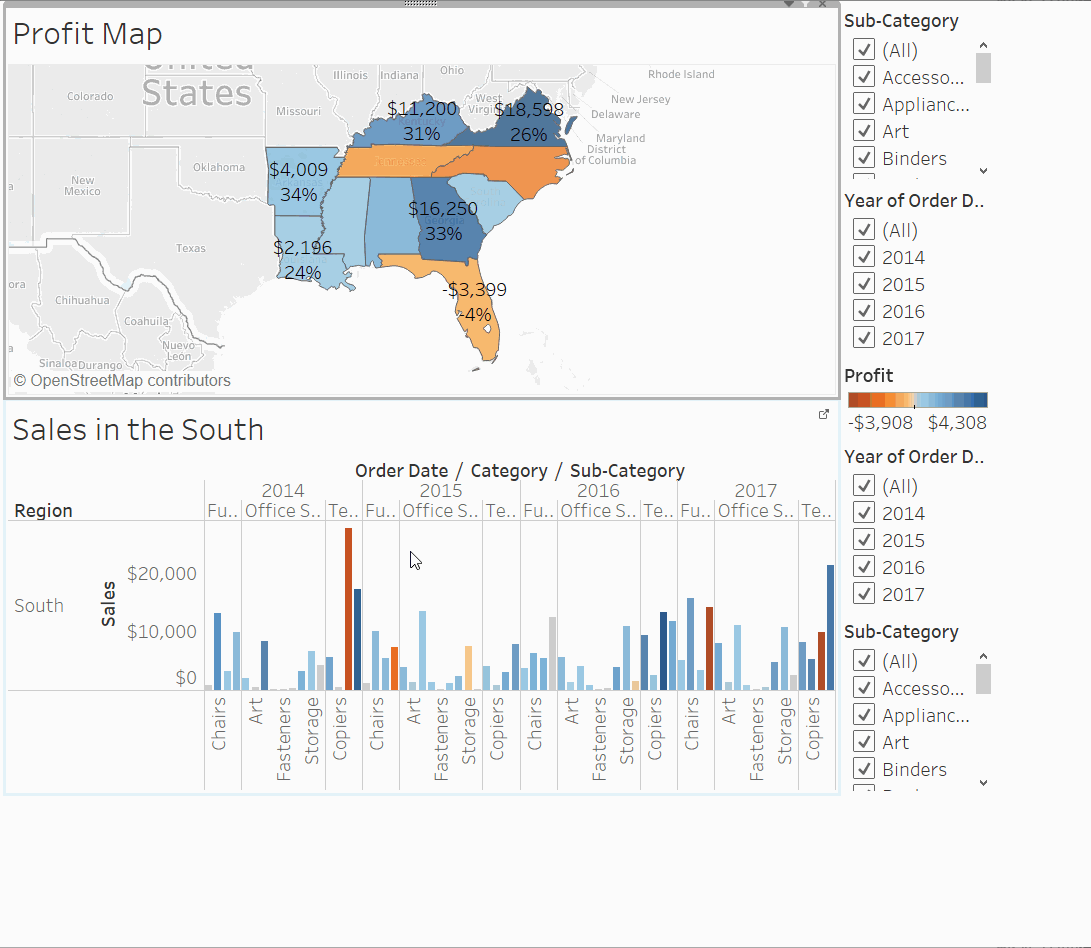Click scroll-down arrow in the upper Sub-Category filter

983,171
